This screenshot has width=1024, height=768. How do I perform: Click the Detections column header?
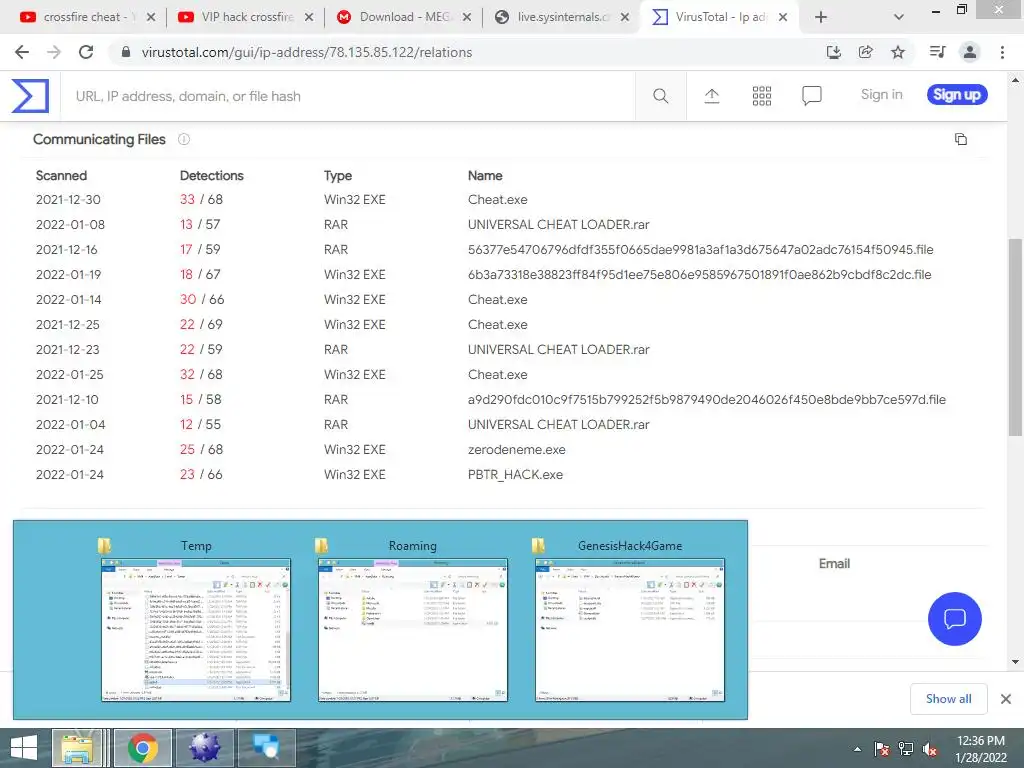pos(212,176)
